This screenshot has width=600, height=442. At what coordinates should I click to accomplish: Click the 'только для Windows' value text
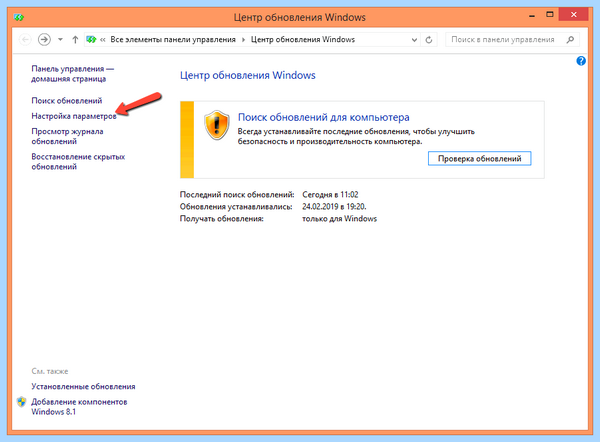[339, 219]
